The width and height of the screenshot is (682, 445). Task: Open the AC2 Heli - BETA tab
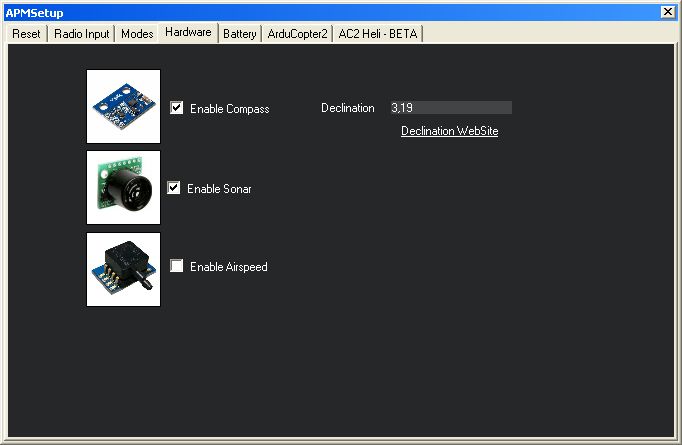click(x=378, y=33)
